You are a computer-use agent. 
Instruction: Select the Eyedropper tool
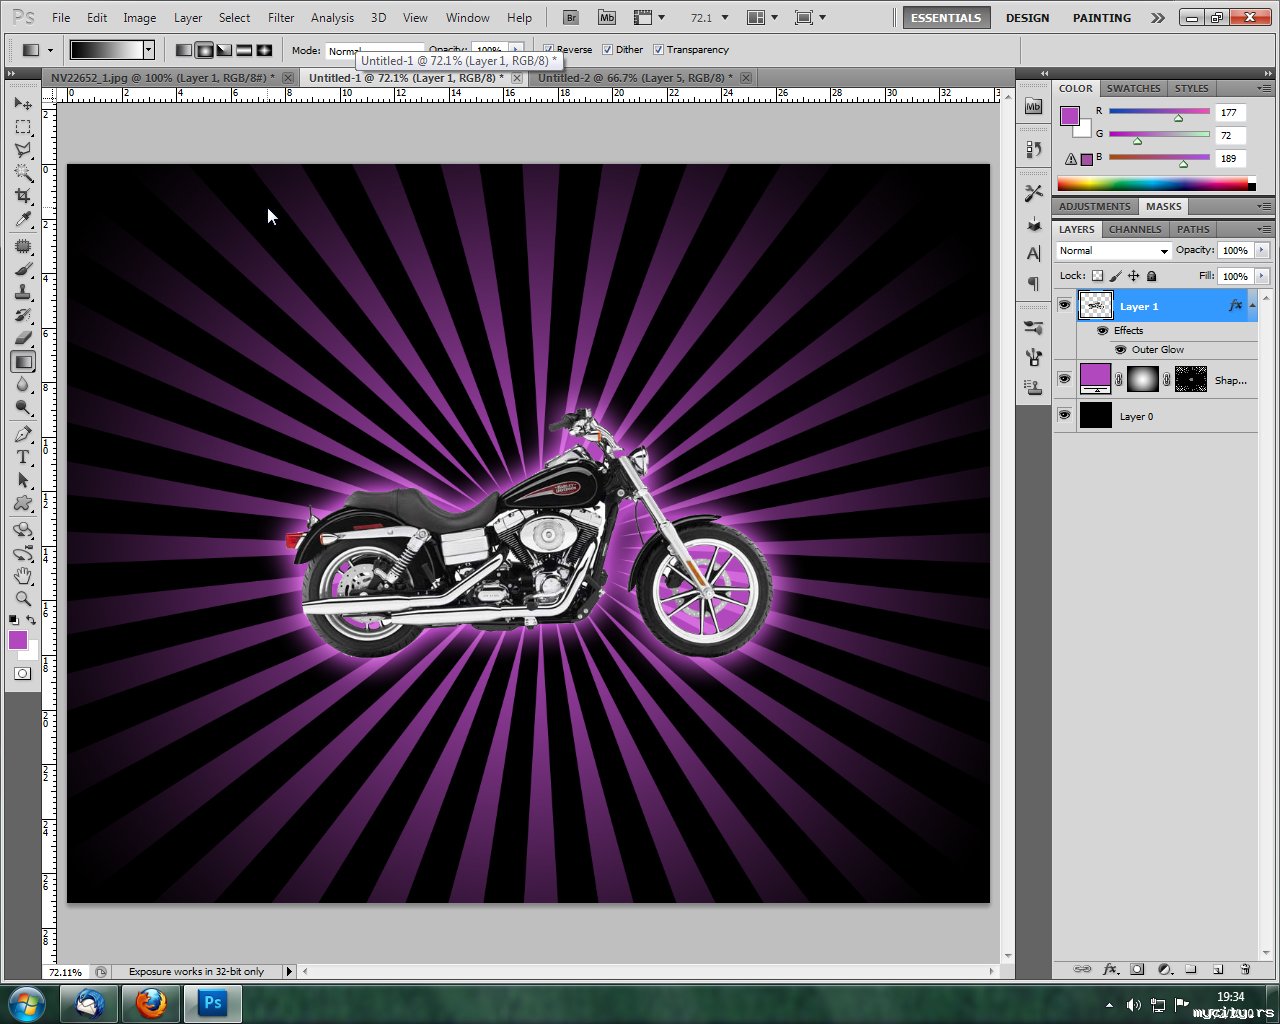[x=22, y=220]
